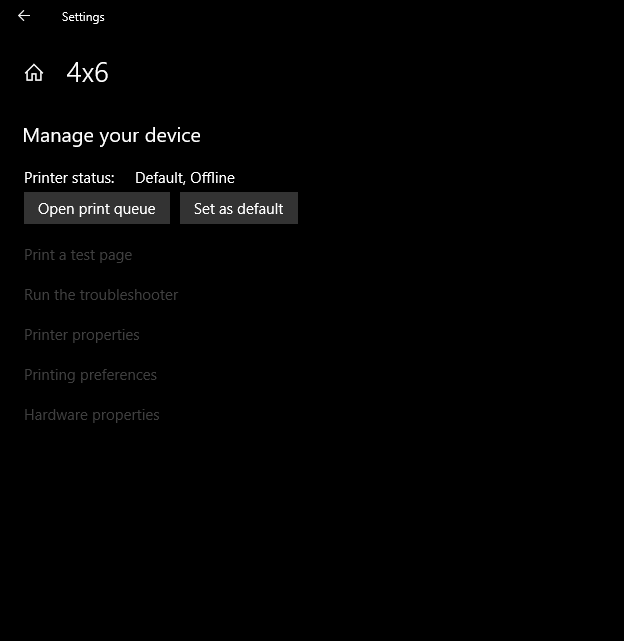624x641 pixels.
Task: Click the 4x6 printer name heading
Action: pyautogui.click(x=87, y=73)
